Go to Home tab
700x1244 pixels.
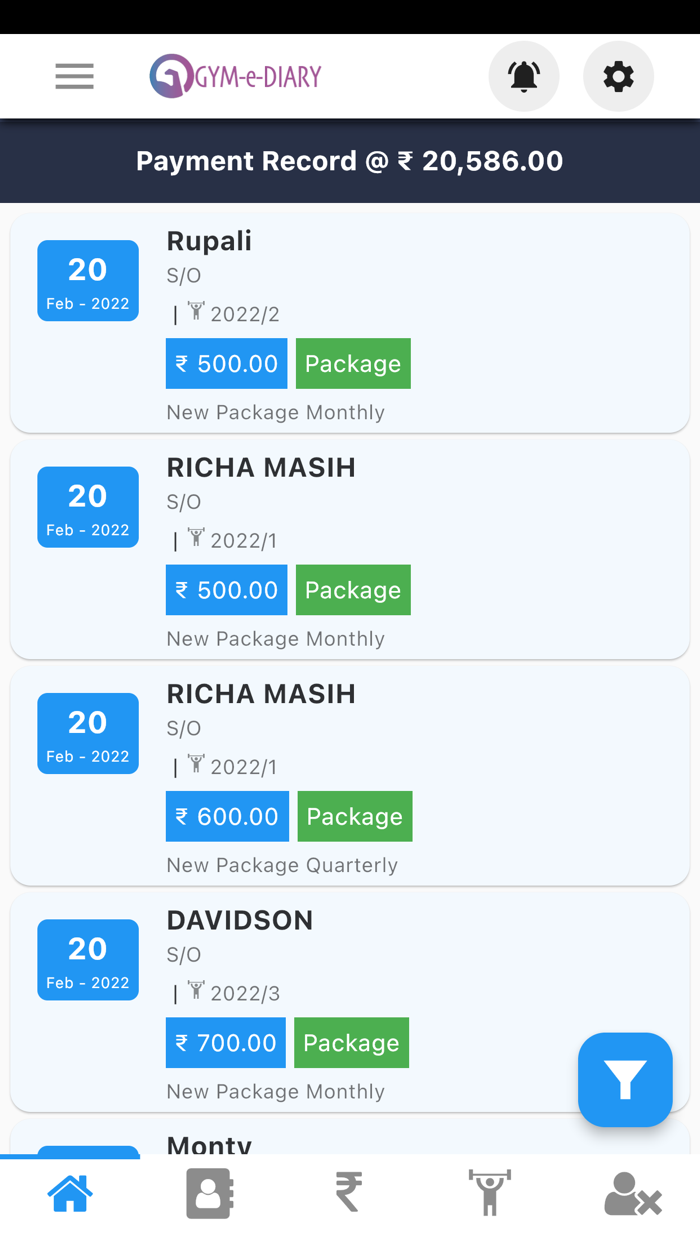tap(70, 1193)
